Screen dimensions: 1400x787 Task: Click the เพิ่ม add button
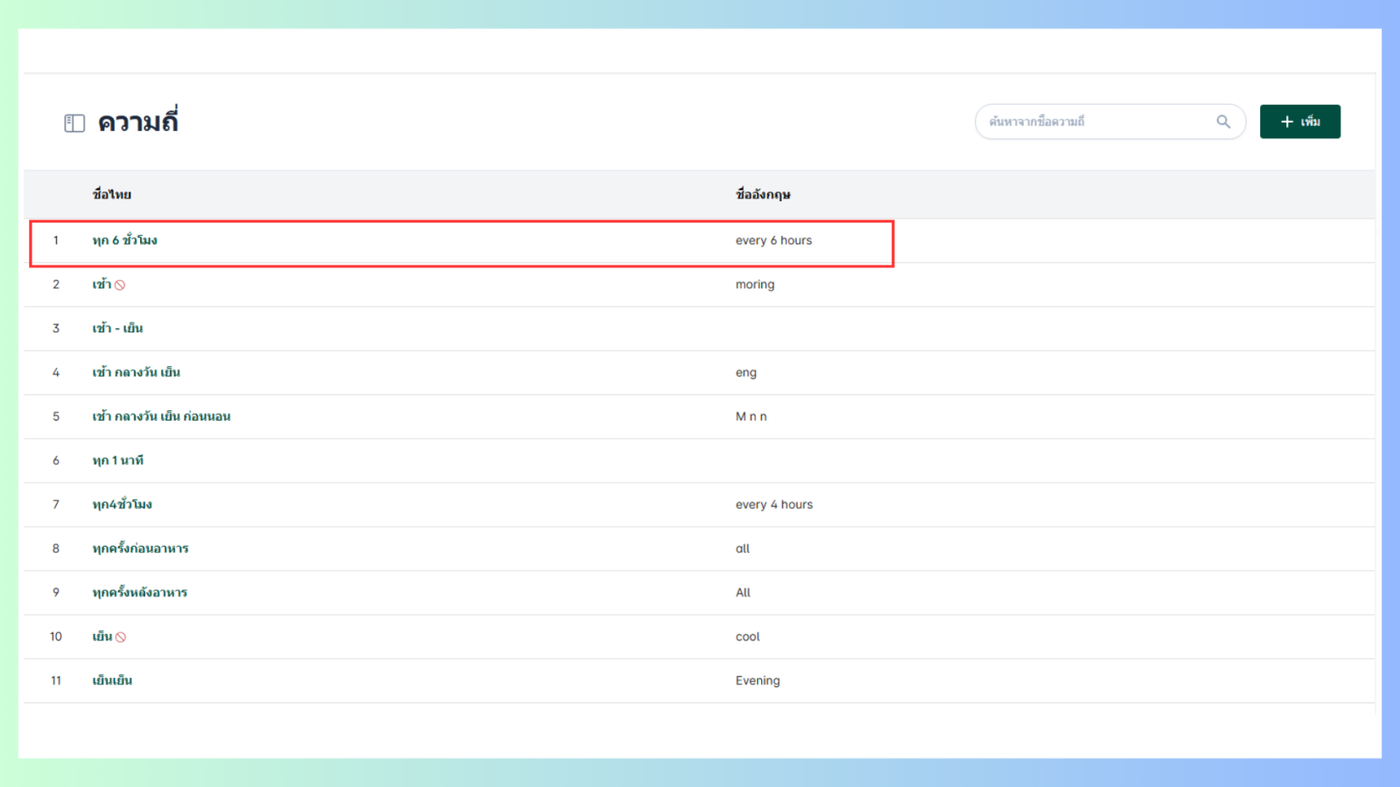click(1300, 122)
